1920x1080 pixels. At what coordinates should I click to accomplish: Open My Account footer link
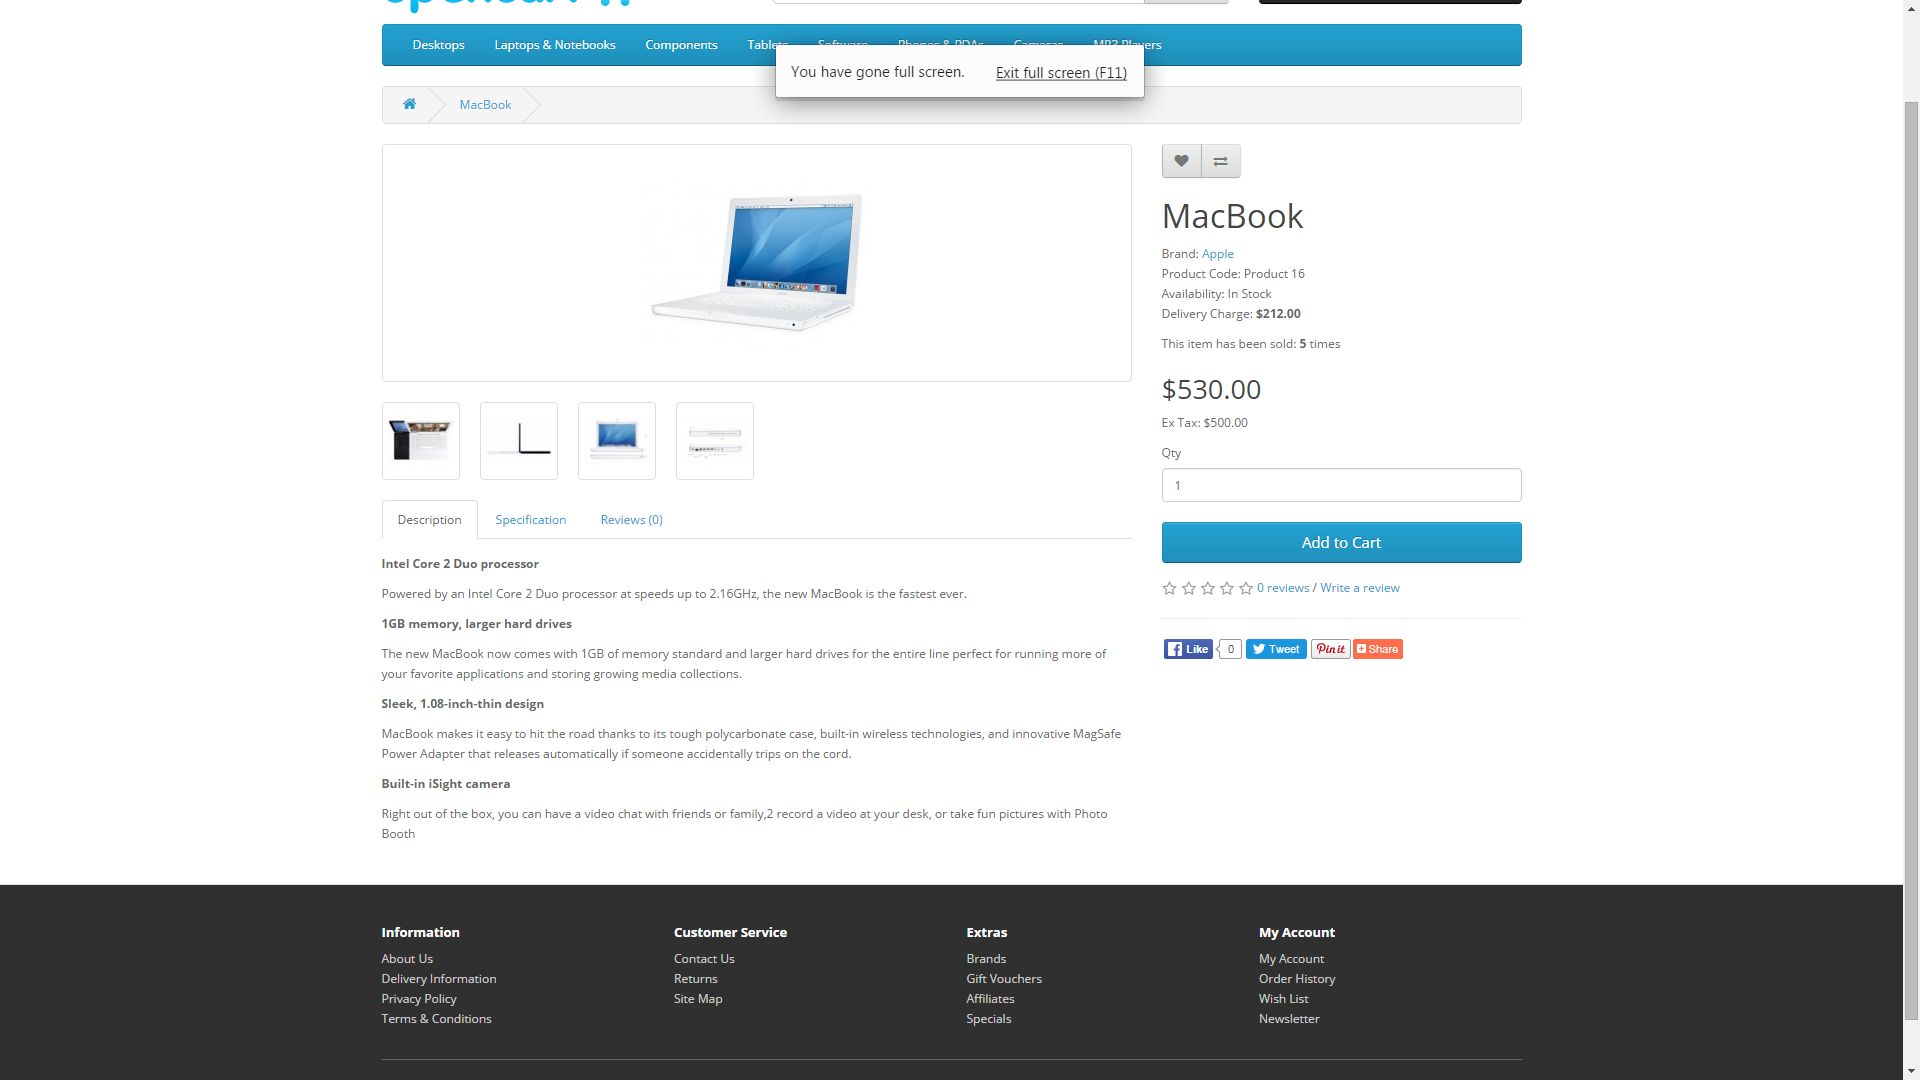click(1291, 958)
